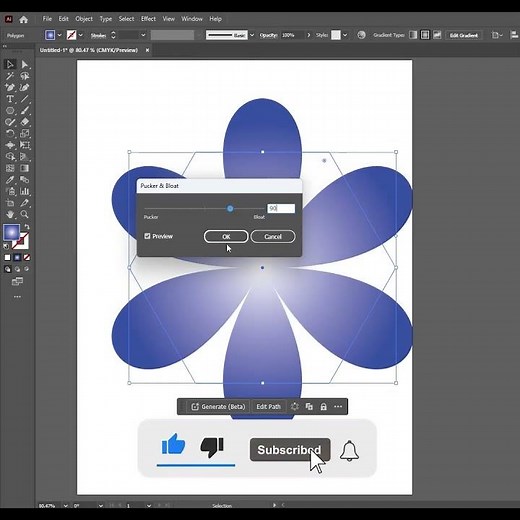
Task: Open the zoom level dropdown in status bar
Action: (66, 506)
